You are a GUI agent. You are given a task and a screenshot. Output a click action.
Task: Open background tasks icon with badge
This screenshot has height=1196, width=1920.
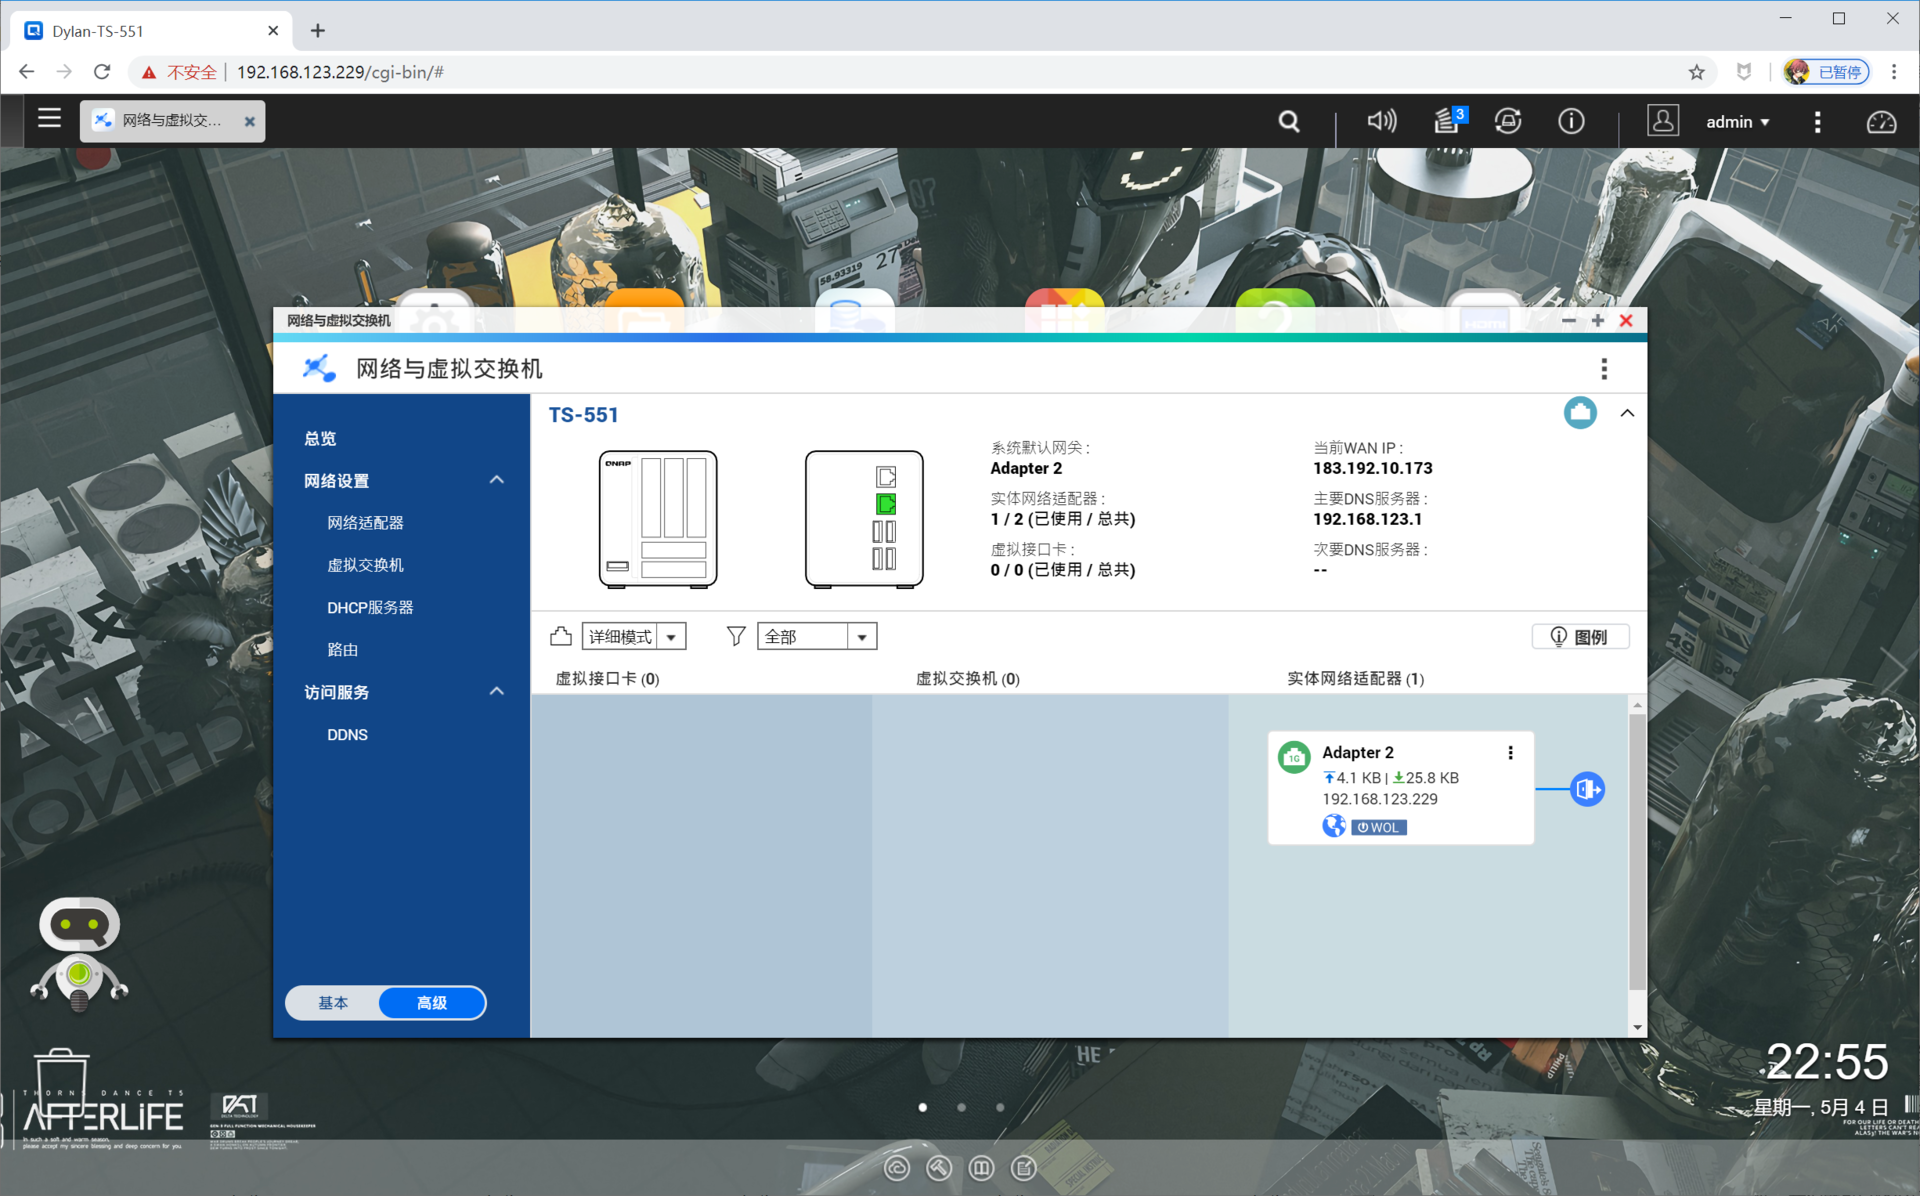pyautogui.click(x=1447, y=121)
